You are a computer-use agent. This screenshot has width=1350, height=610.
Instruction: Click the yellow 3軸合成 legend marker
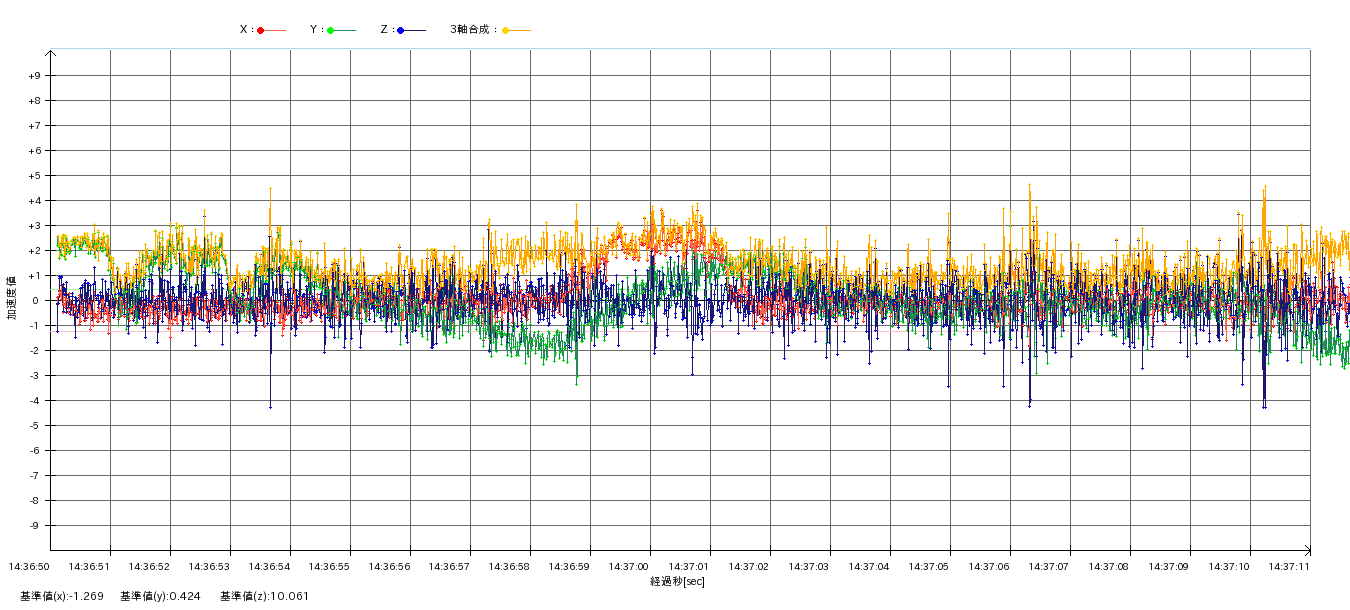click(x=506, y=30)
